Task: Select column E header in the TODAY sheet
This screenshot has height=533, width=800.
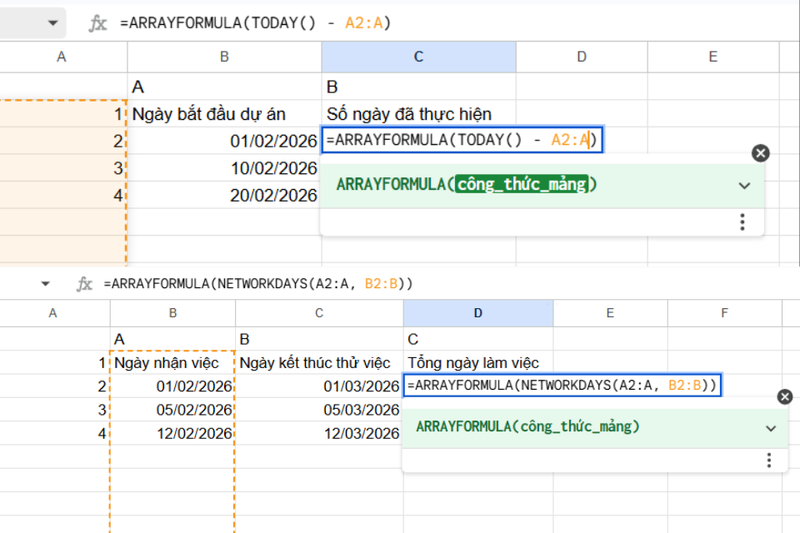Action: point(713,57)
